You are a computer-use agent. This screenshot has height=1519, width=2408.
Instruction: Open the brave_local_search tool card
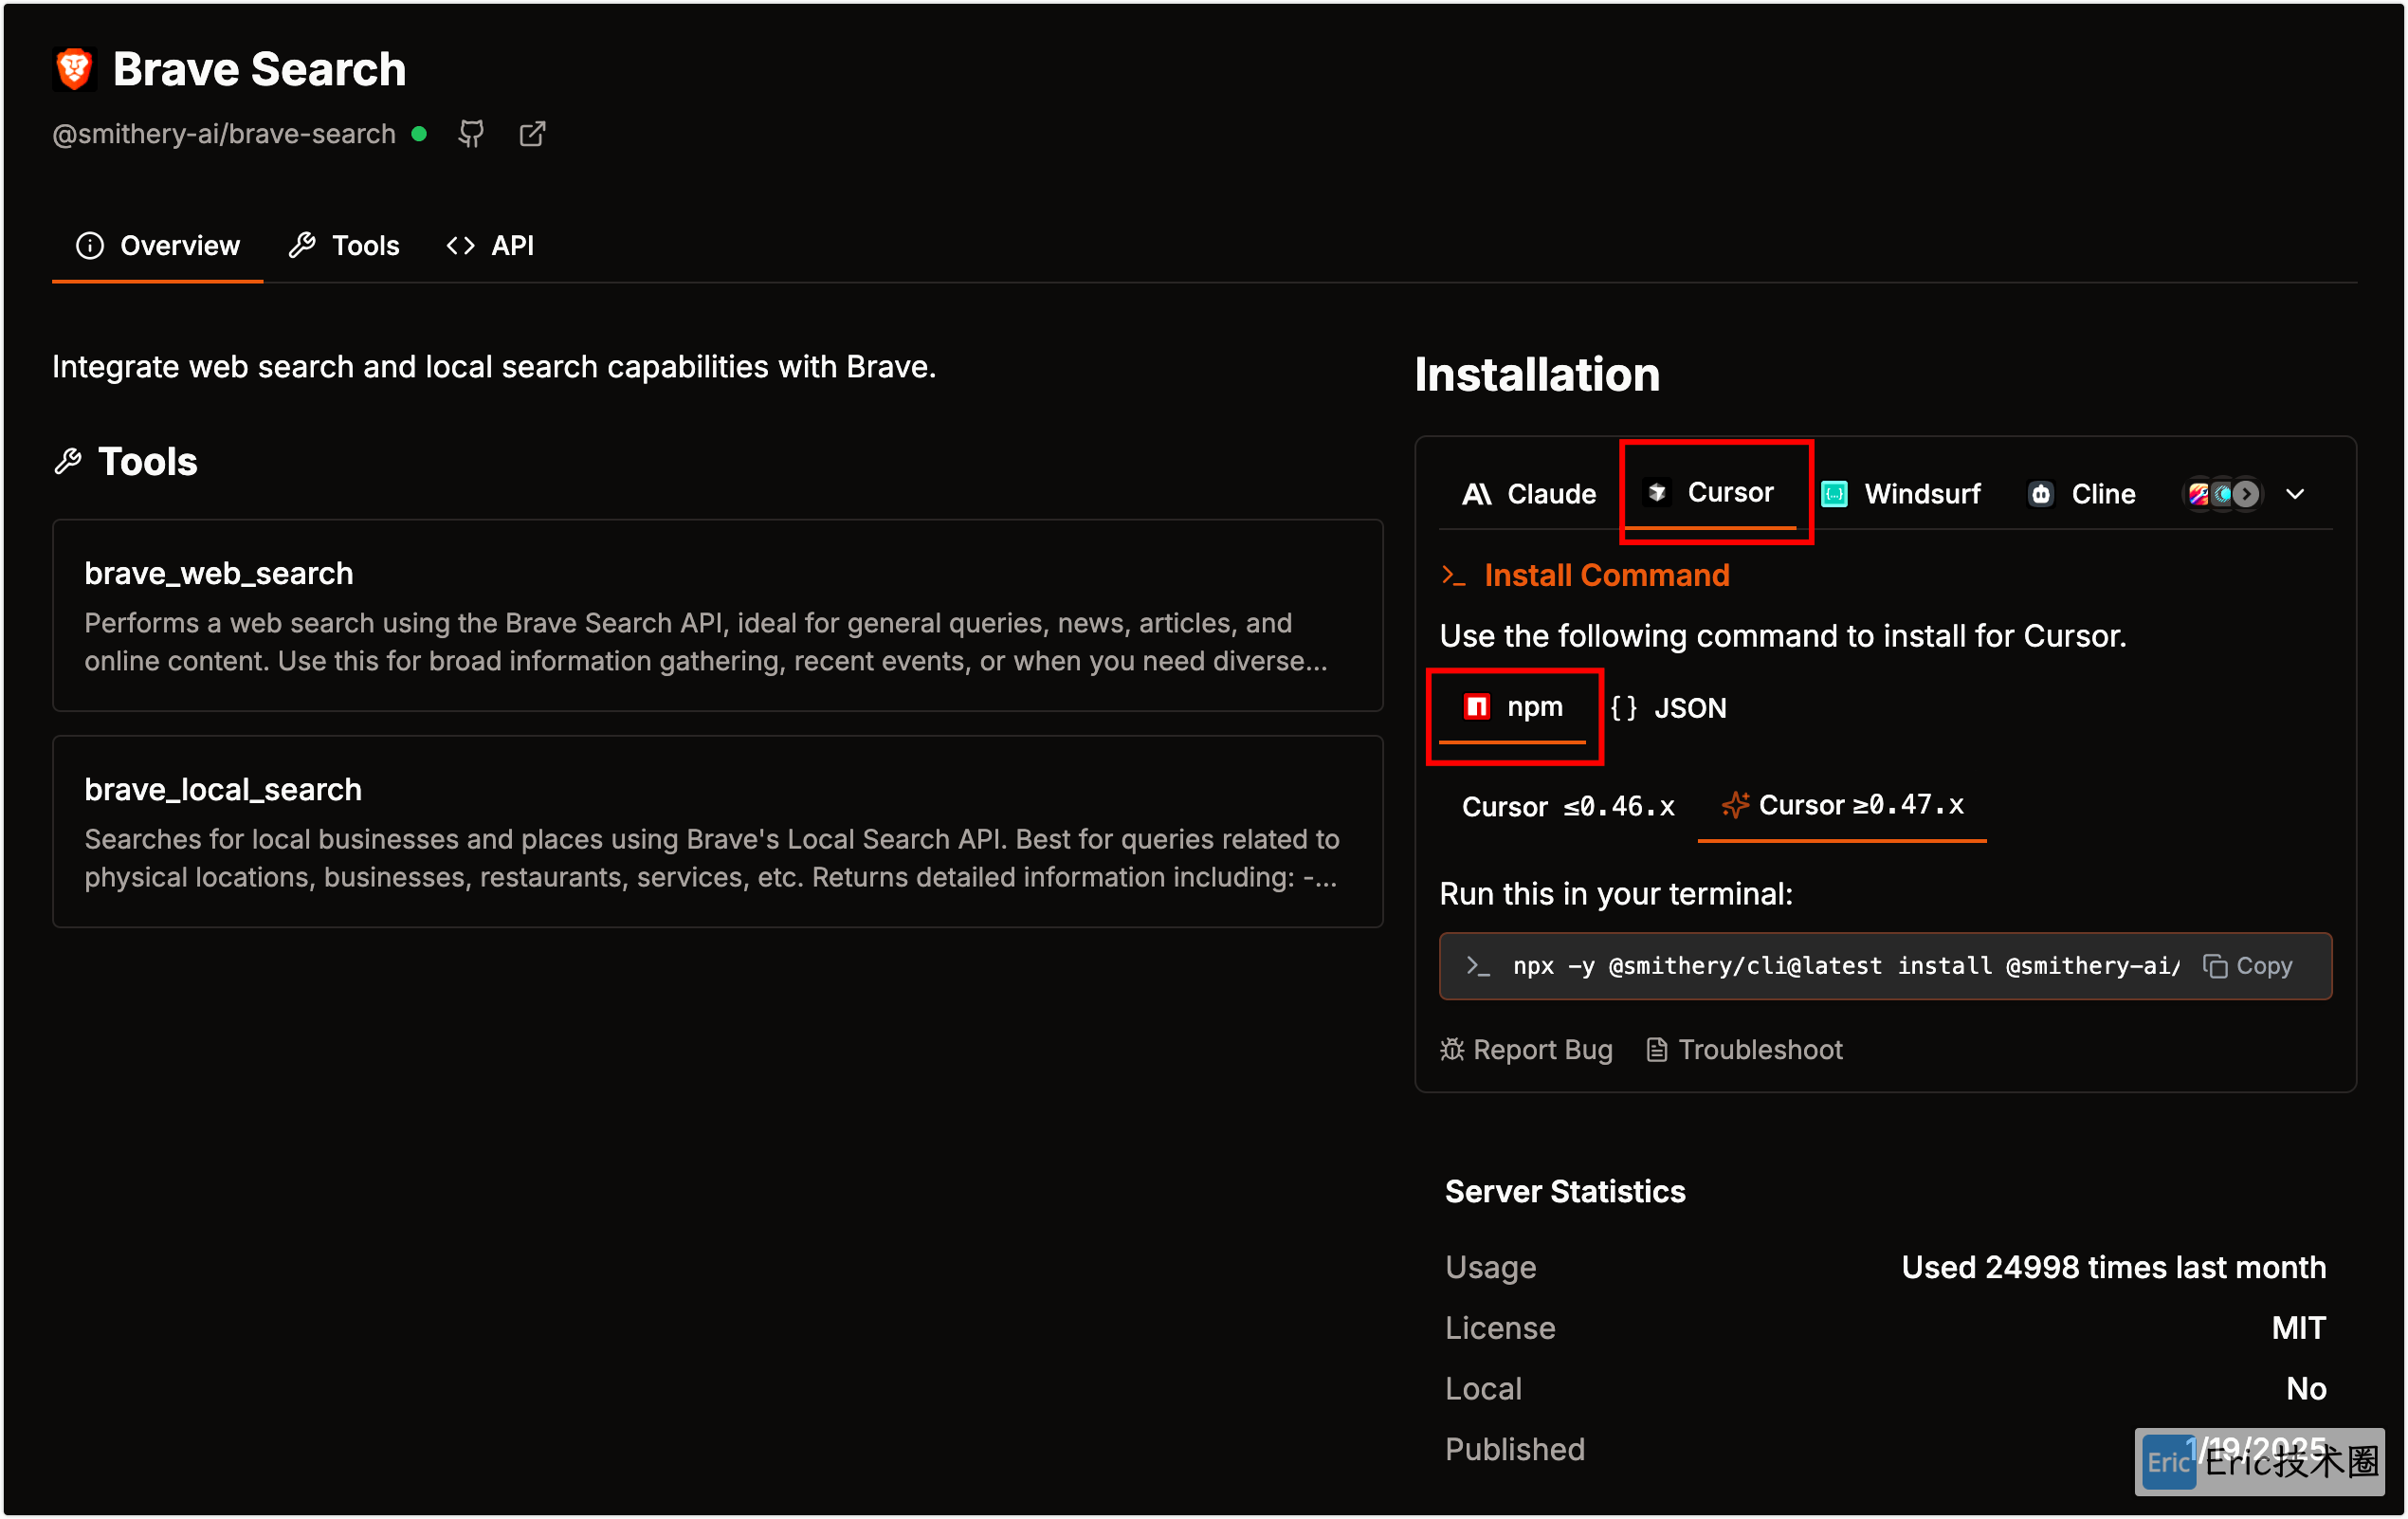pyautogui.click(x=718, y=831)
